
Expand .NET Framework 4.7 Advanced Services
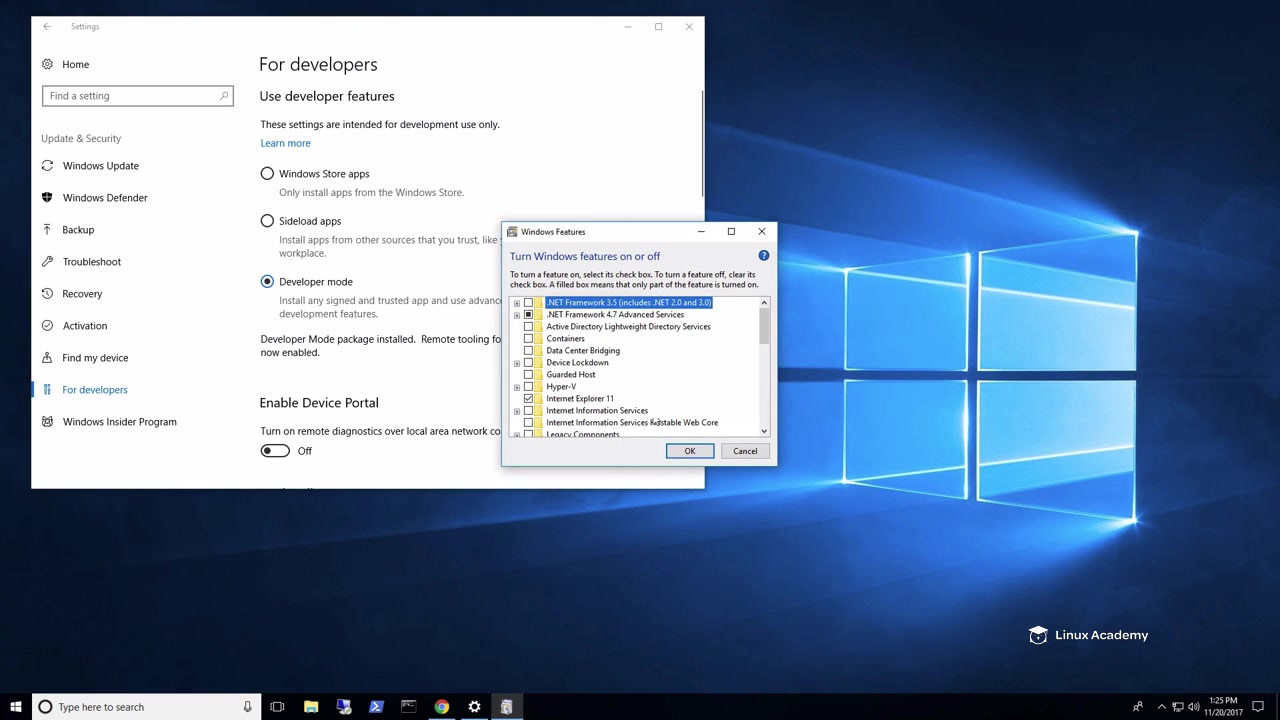click(x=517, y=315)
